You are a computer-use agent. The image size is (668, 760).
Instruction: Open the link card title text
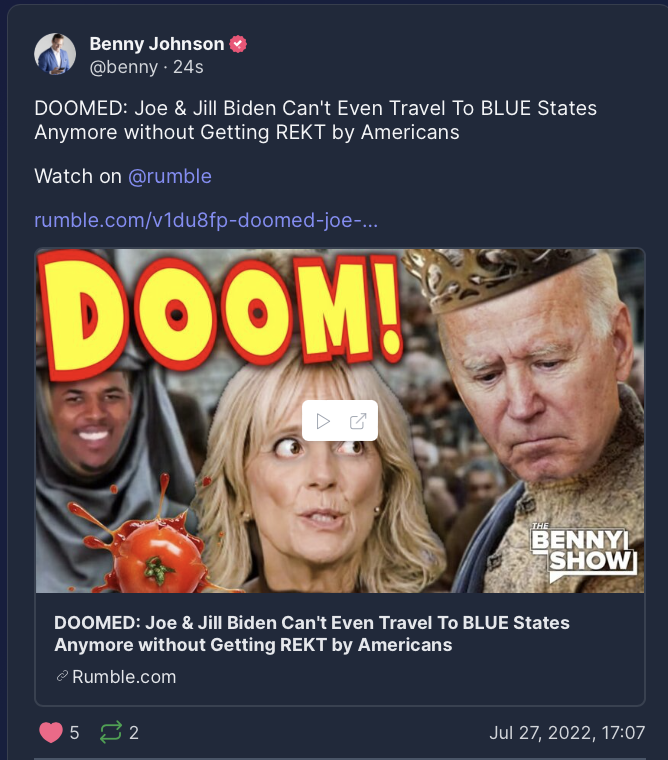click(x=312, y=633)
